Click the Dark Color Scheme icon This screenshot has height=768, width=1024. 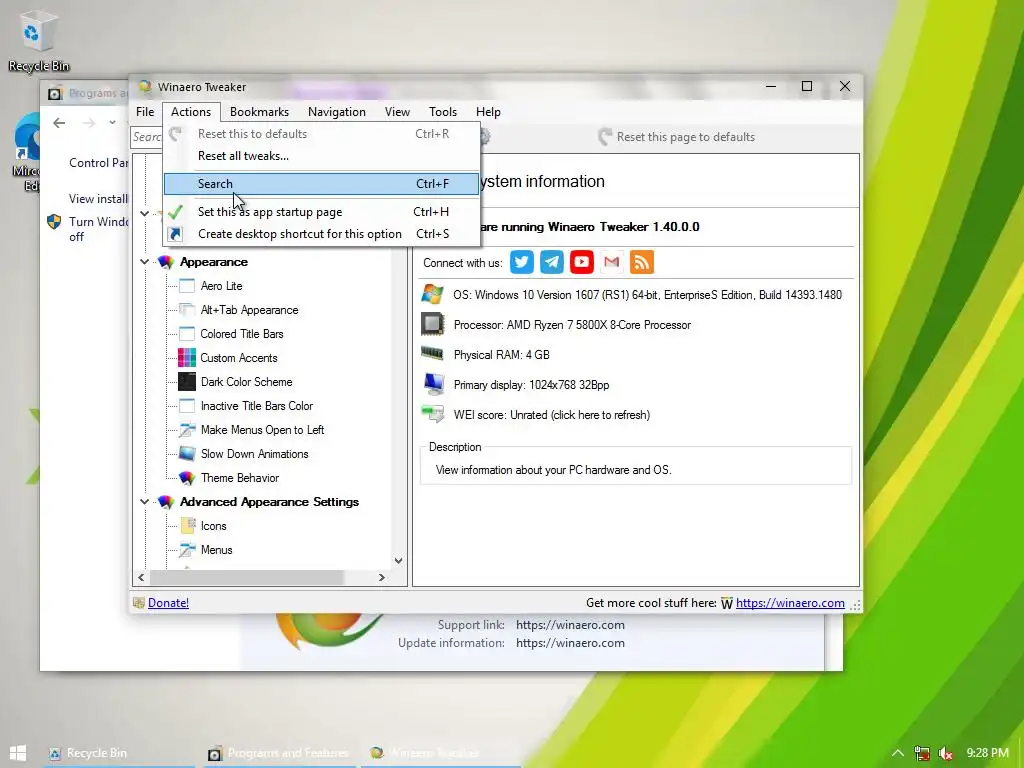(187, 381)
